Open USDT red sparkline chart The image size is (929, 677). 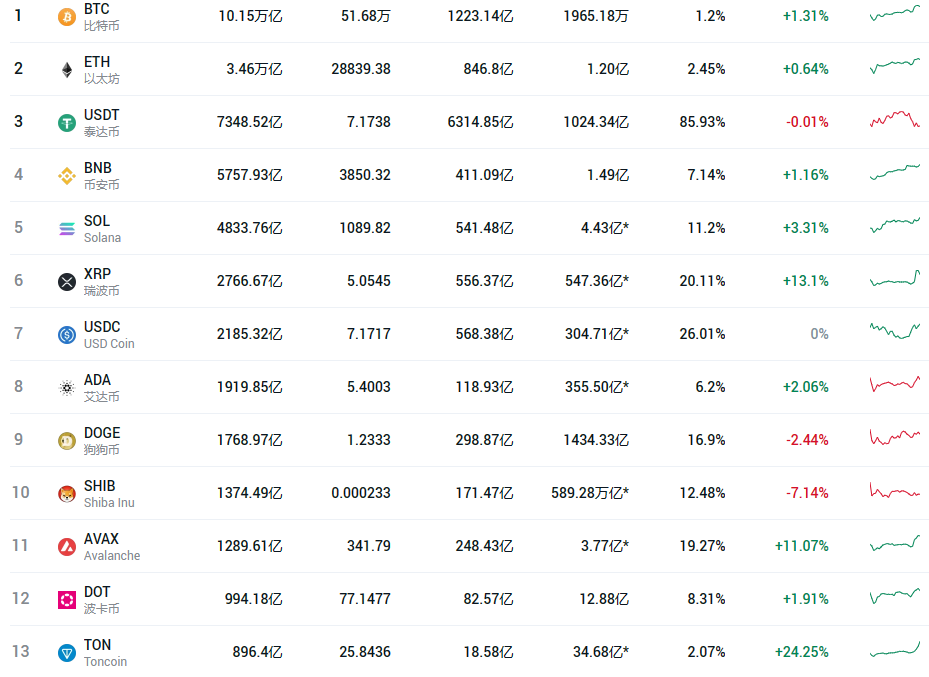coord(895,118)
